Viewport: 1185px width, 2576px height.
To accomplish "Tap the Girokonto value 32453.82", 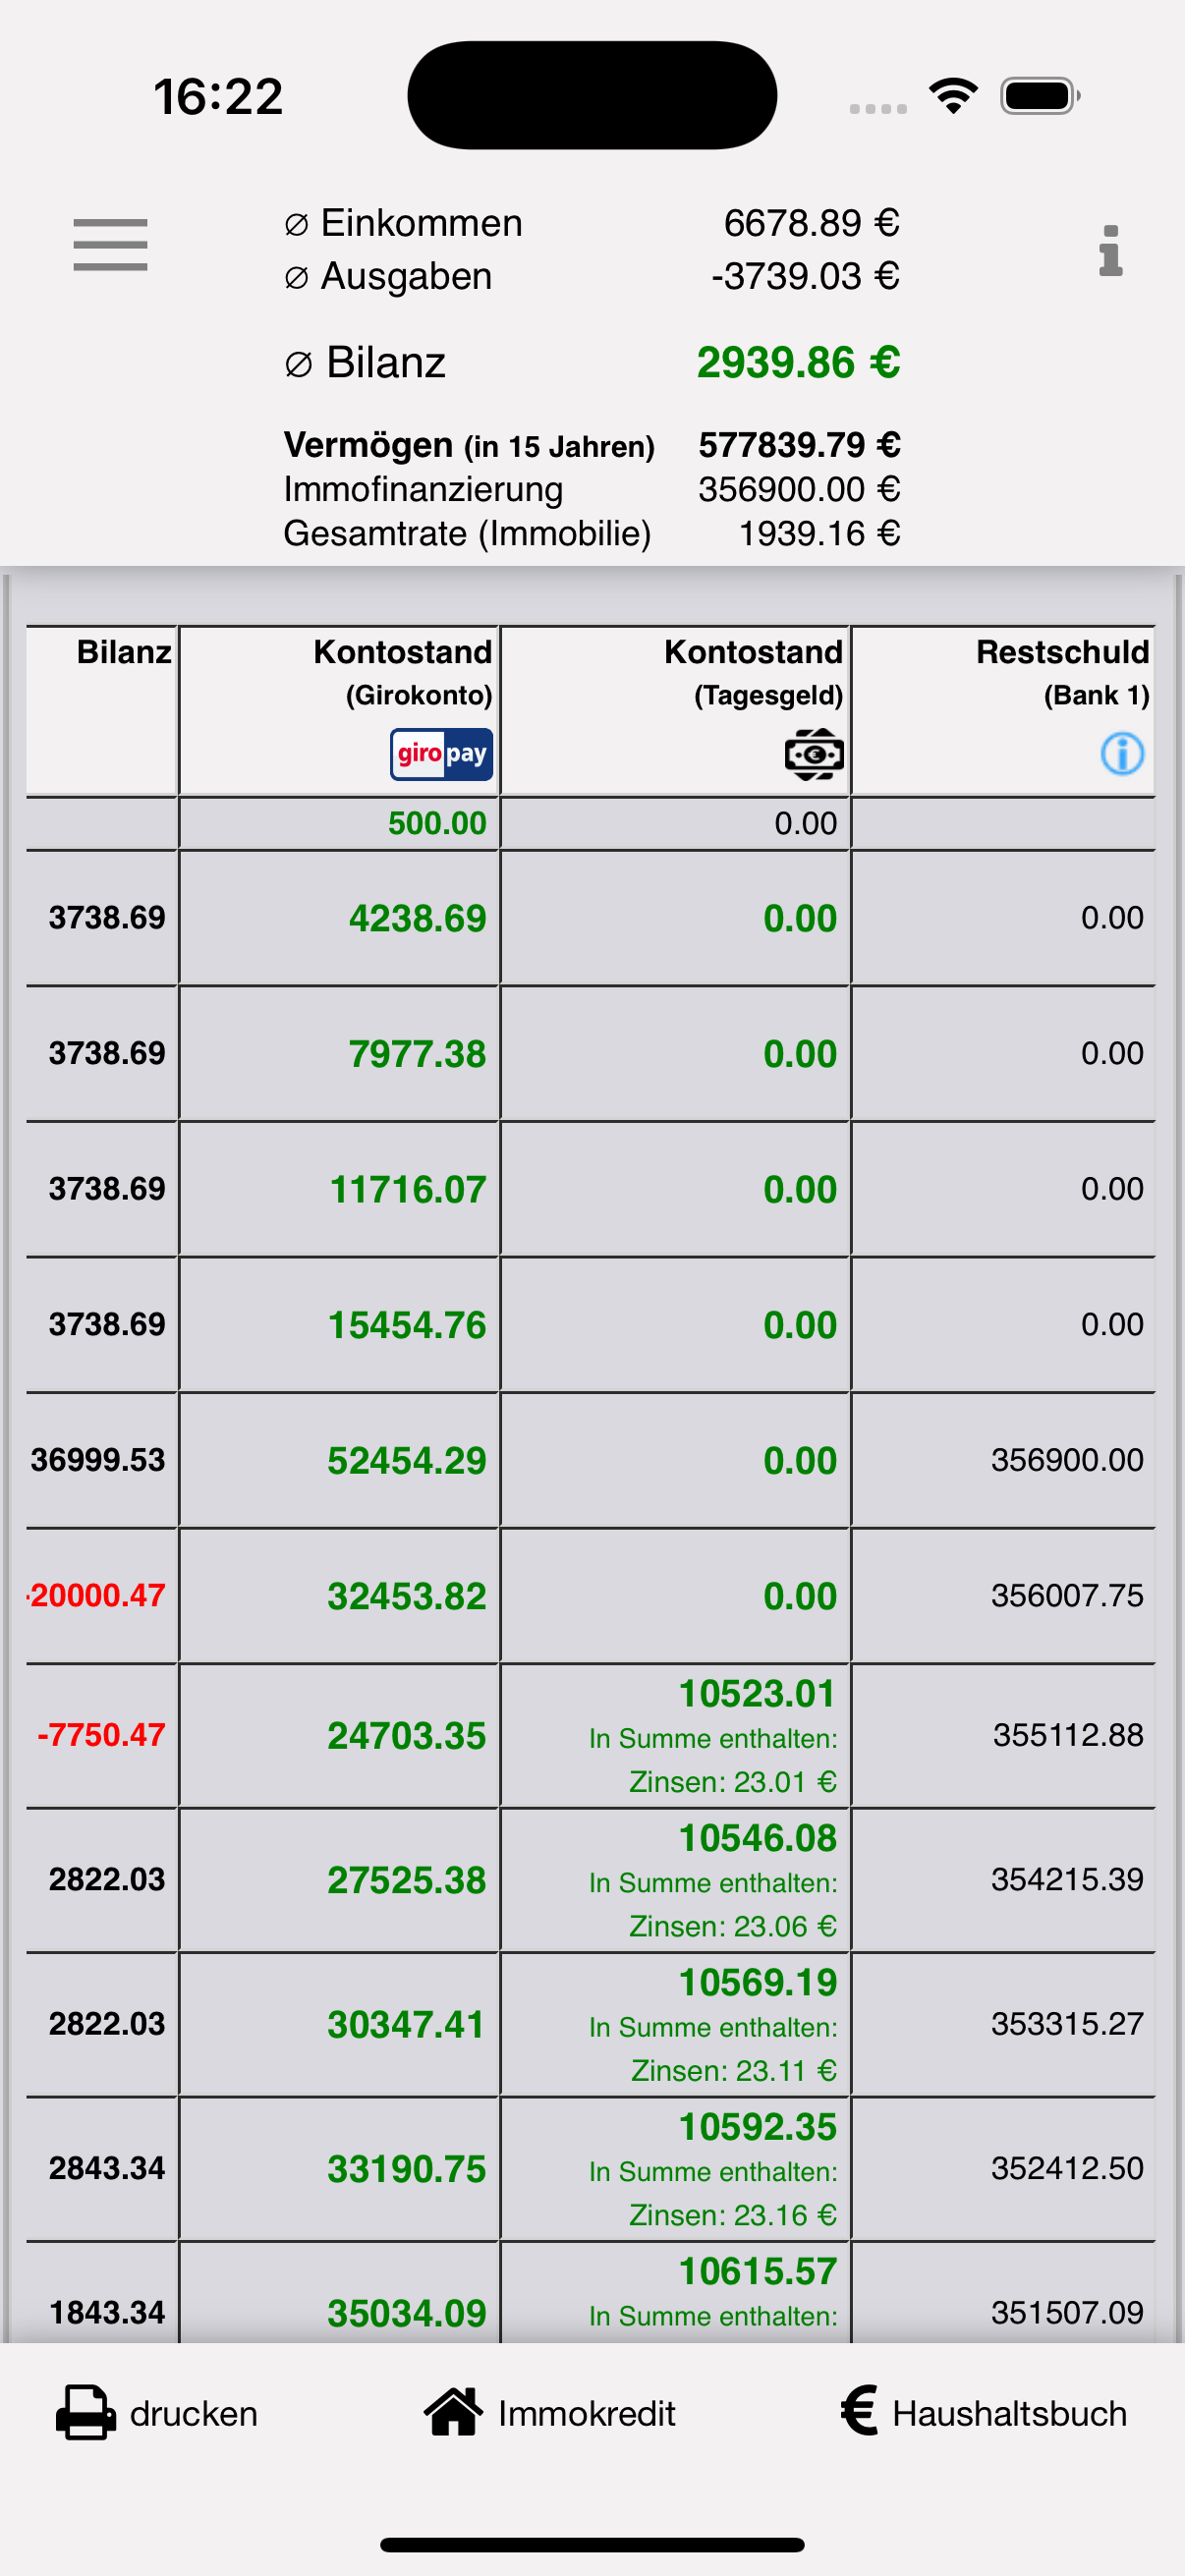I will [x=407, y=1596].
